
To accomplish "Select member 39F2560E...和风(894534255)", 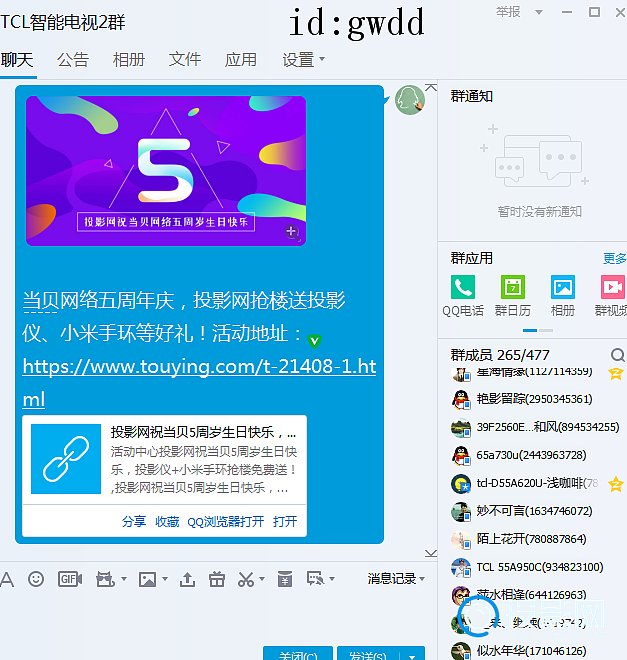I will coord(534,427).
